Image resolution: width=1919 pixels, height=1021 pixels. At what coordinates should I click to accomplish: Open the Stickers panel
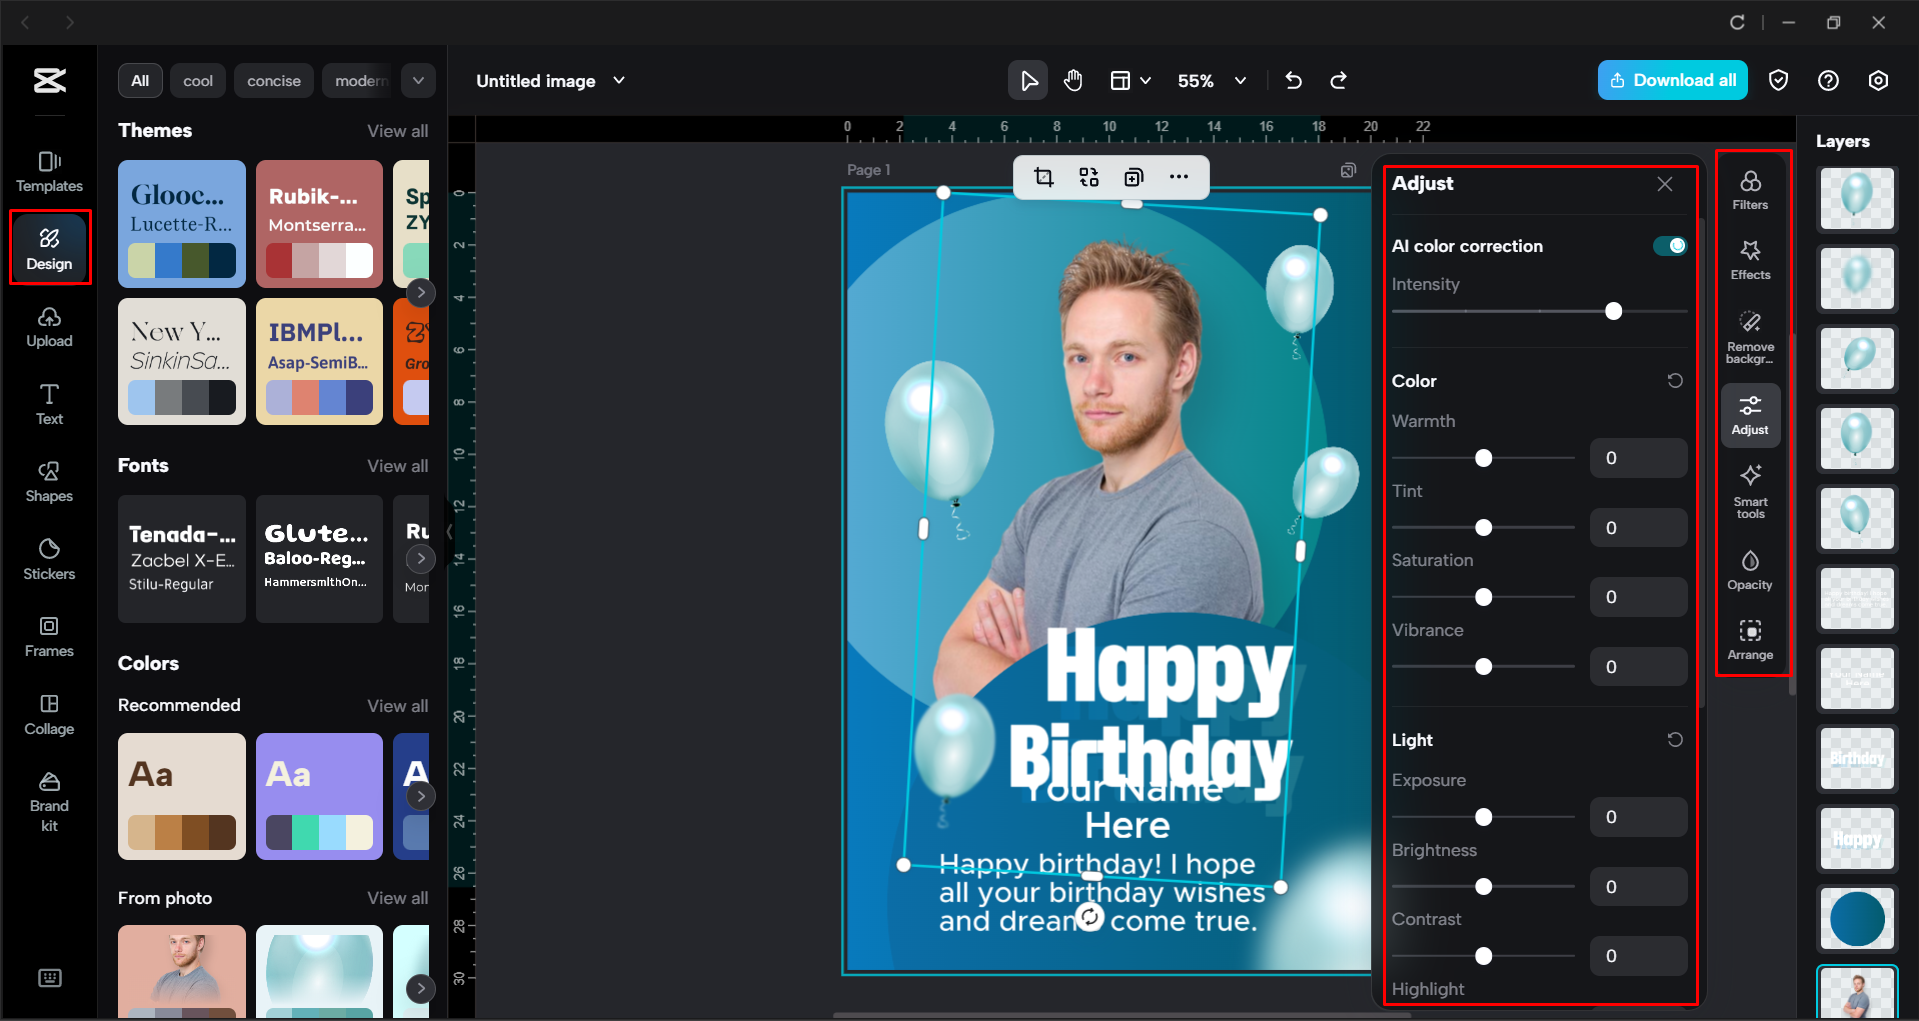(x=49, y=559)
